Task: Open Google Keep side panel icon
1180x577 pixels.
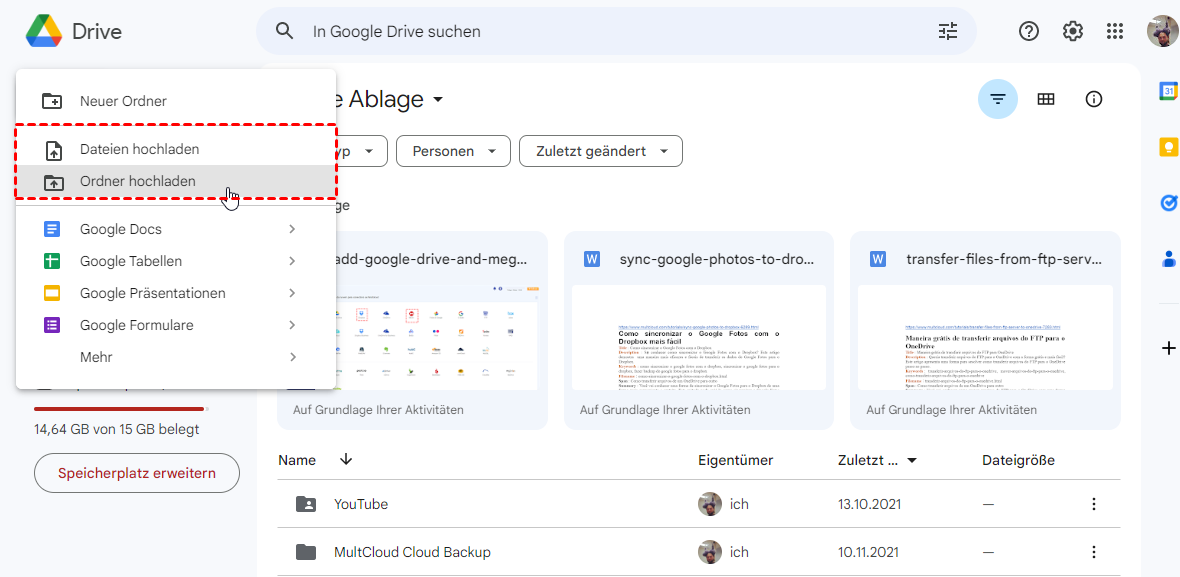Action: coord(1167,147)
